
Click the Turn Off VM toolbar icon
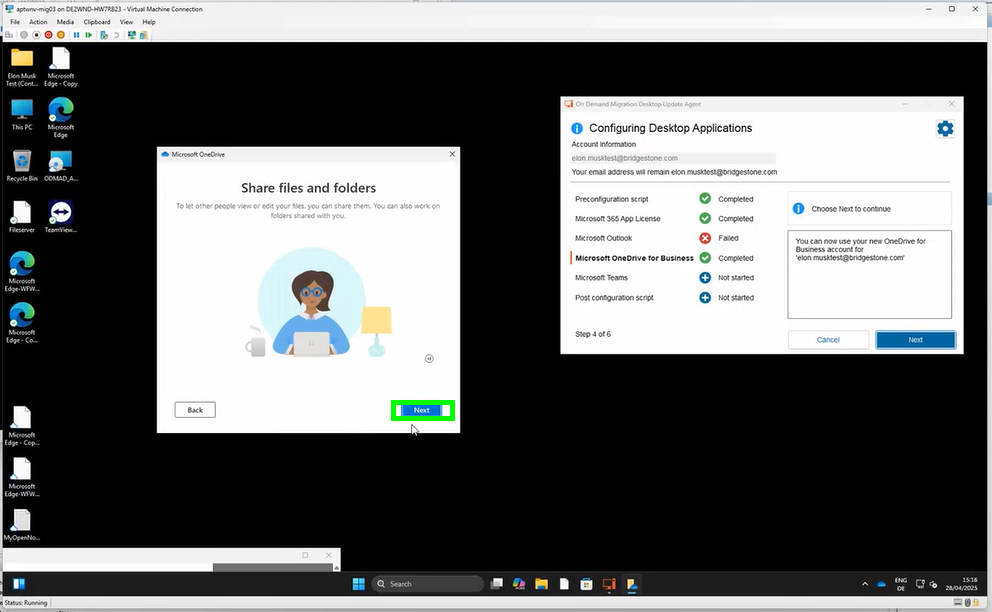[36, 35]
